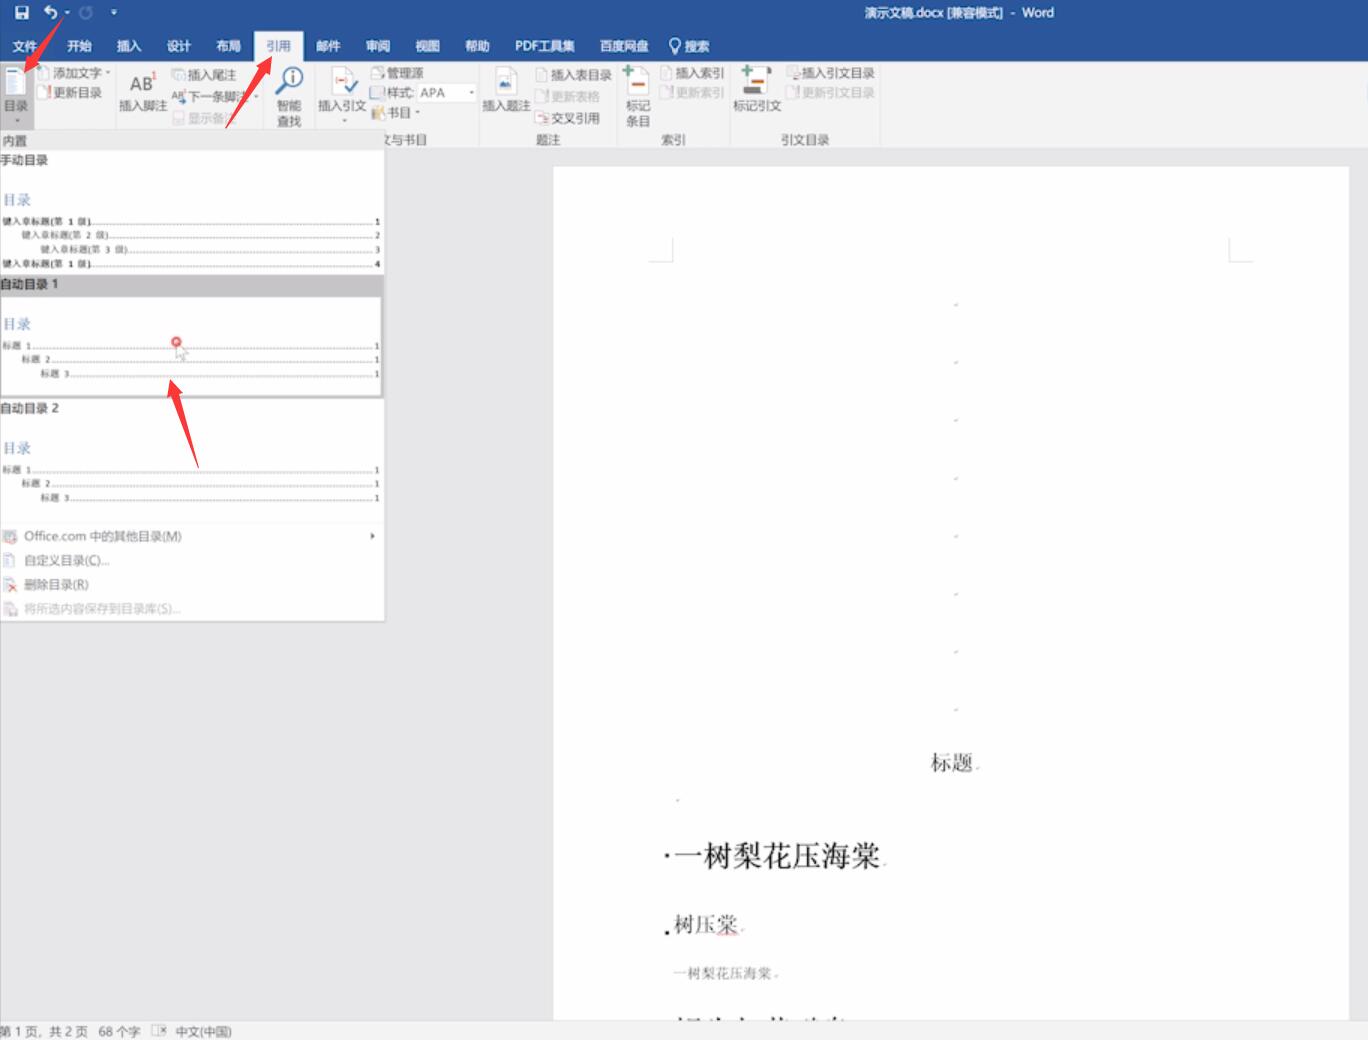This screenshot has width=1368, height=1040.
Task: Click the 插入索引 button
Action: coord(692,73)
